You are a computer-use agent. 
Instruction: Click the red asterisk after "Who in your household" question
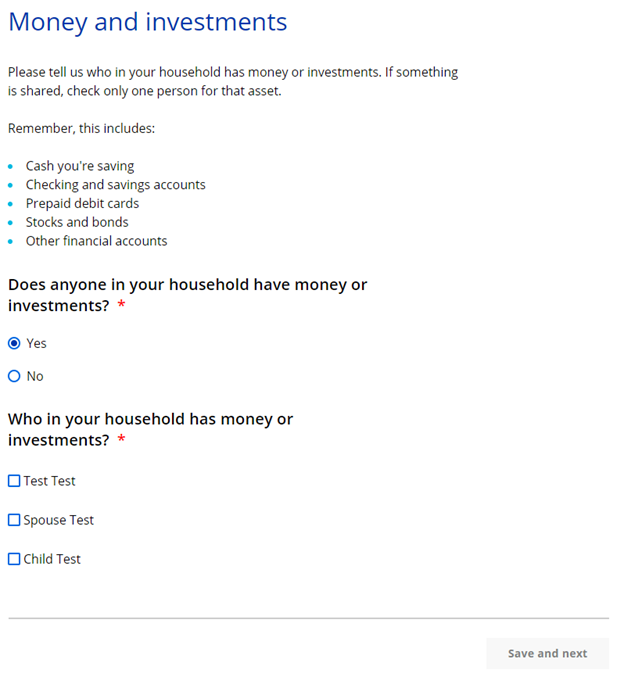[122, 441]
